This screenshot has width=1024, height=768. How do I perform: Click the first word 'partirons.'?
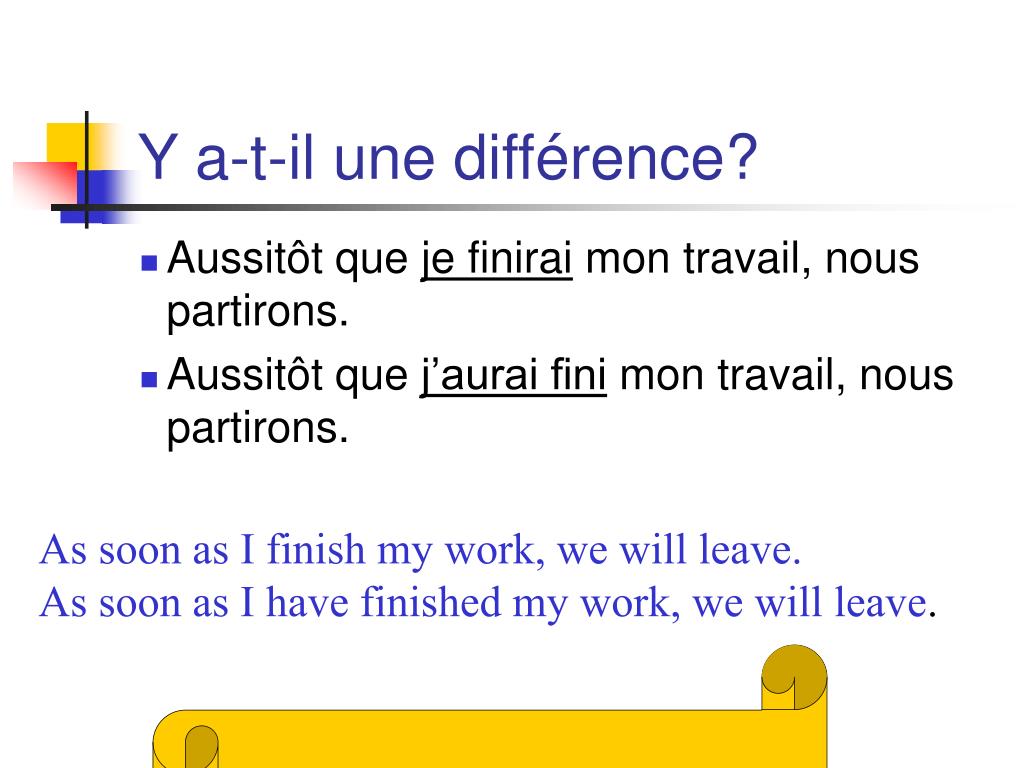pyautogui.click(x=258, y=312)
